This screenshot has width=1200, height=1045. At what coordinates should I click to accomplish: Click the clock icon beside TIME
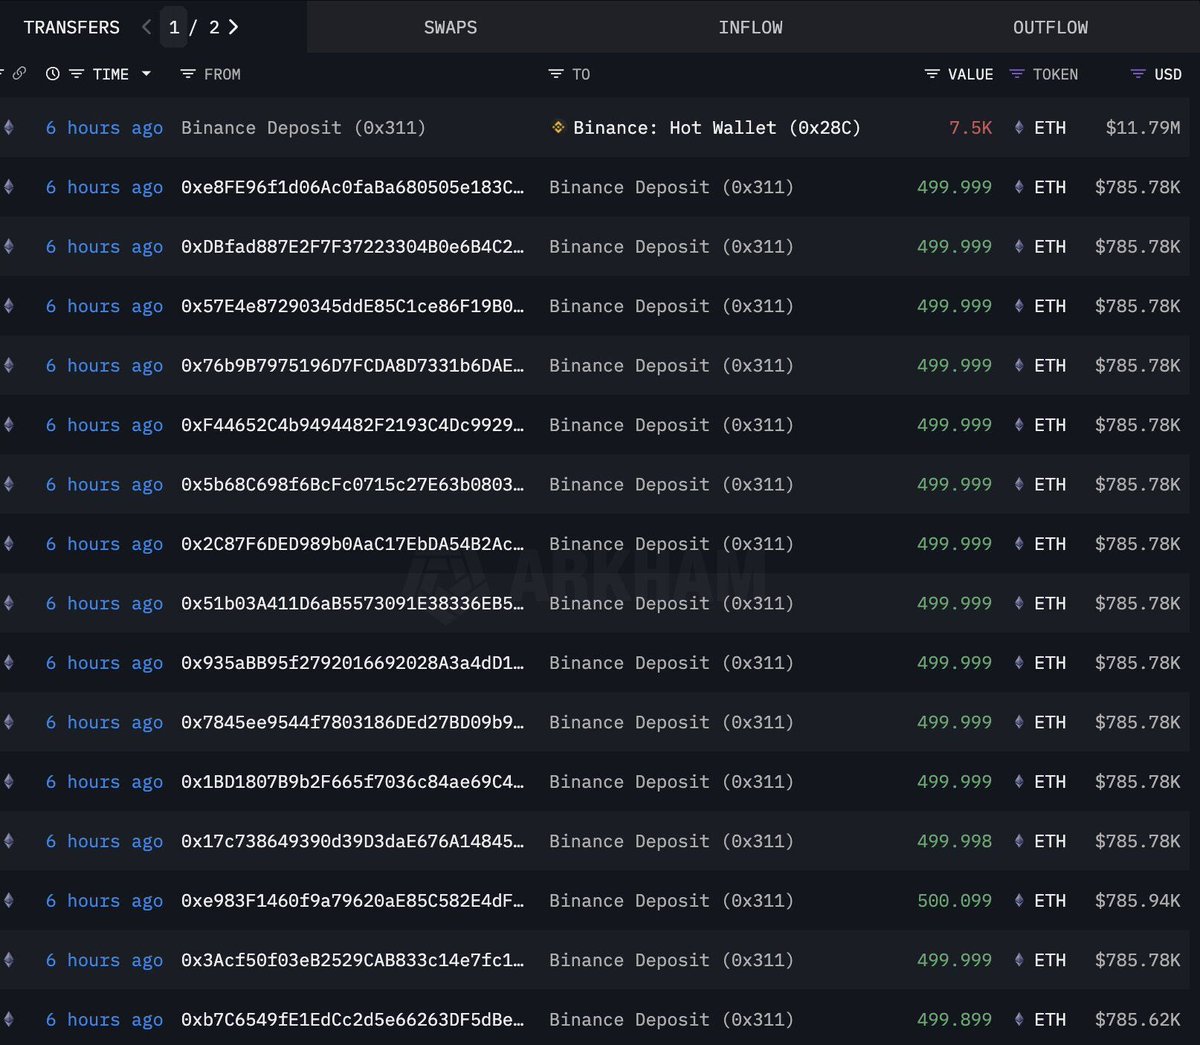coord(52,73)
